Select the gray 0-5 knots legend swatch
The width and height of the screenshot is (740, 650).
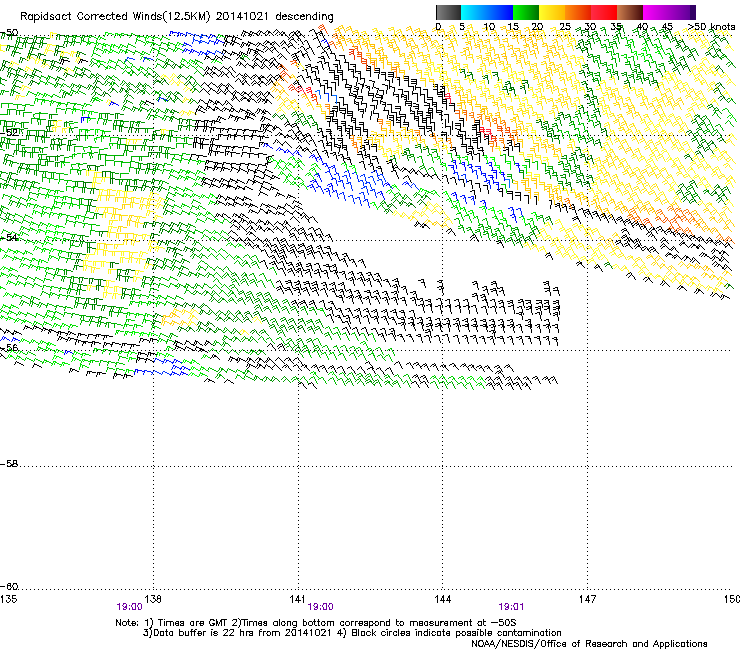pyautogui.click(x=448, y=12)
